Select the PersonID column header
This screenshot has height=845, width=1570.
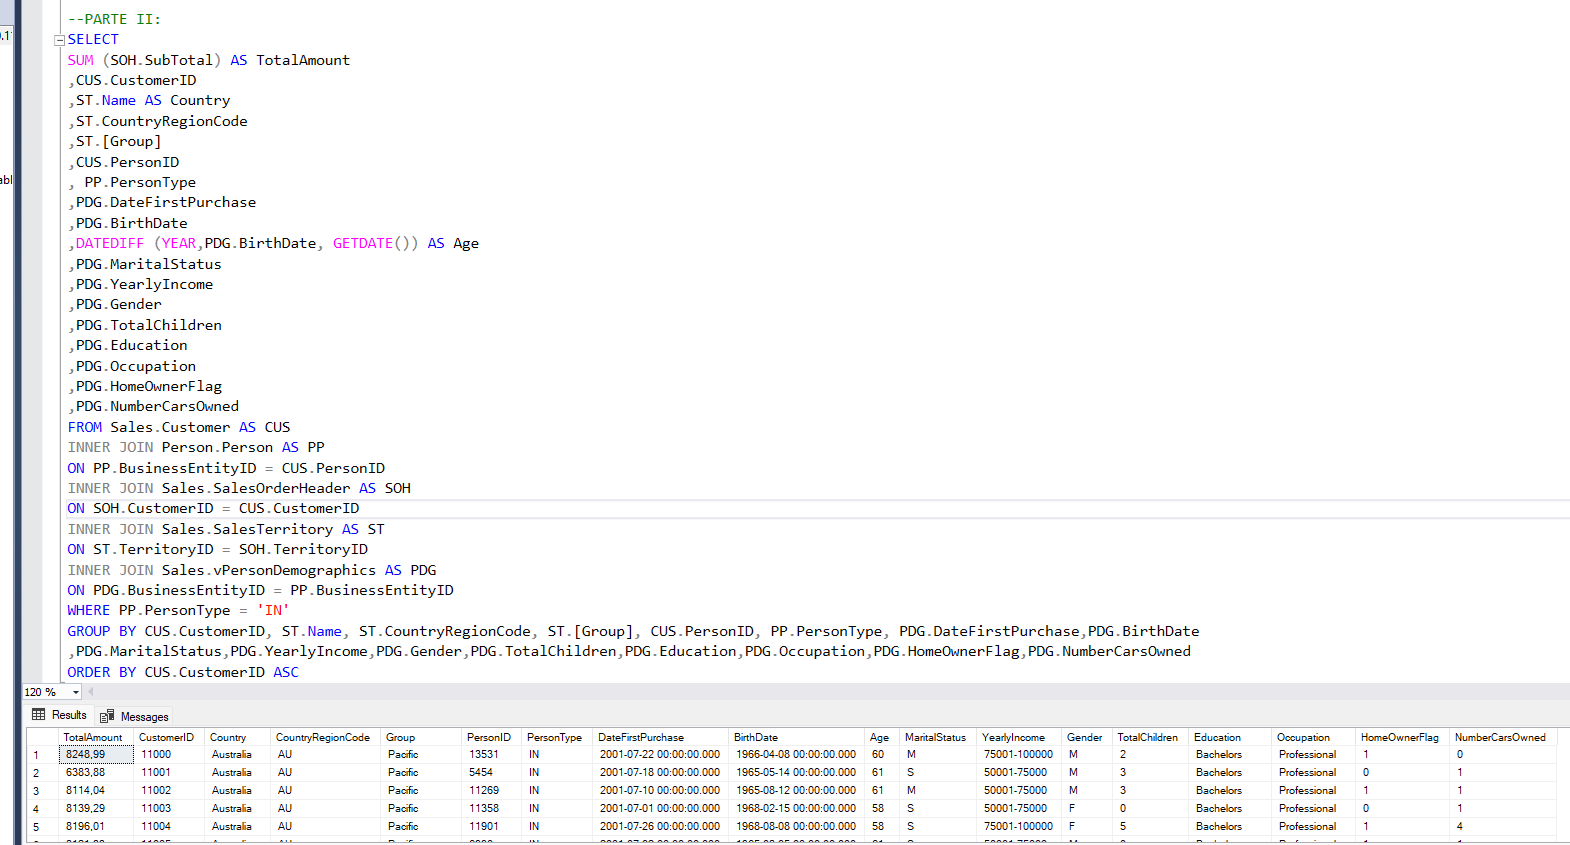coord(491,737)
